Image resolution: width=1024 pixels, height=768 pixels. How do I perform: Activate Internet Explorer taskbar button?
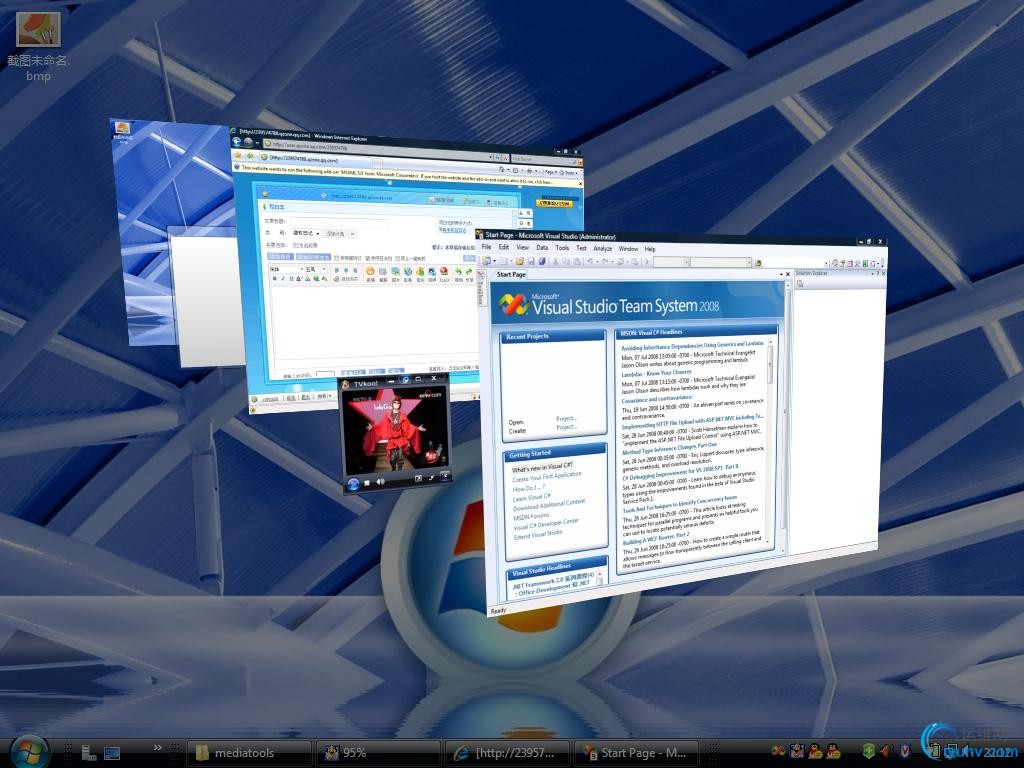pyautogui.click(x=506, y=752)
